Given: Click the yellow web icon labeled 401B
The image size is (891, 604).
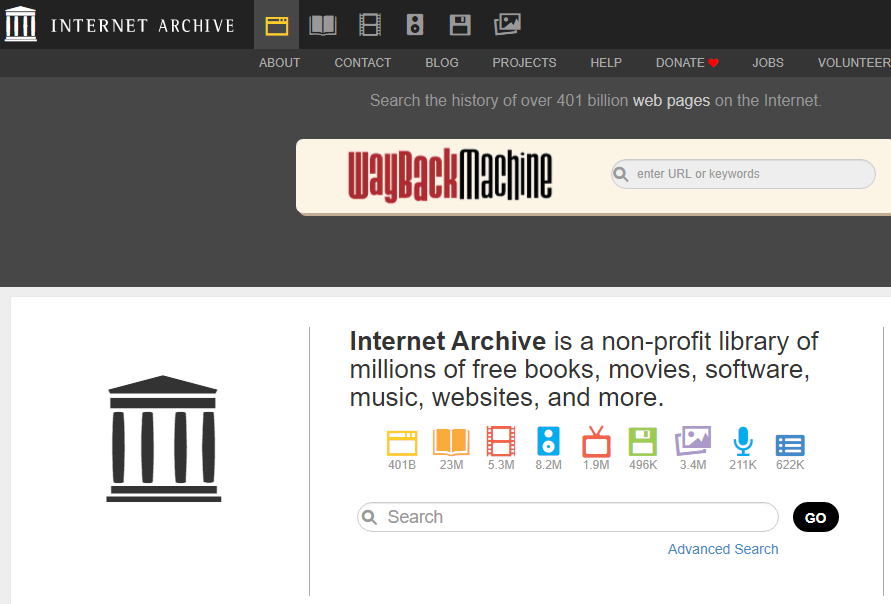Looking at the screenshot, I should (x=402, y=443).
